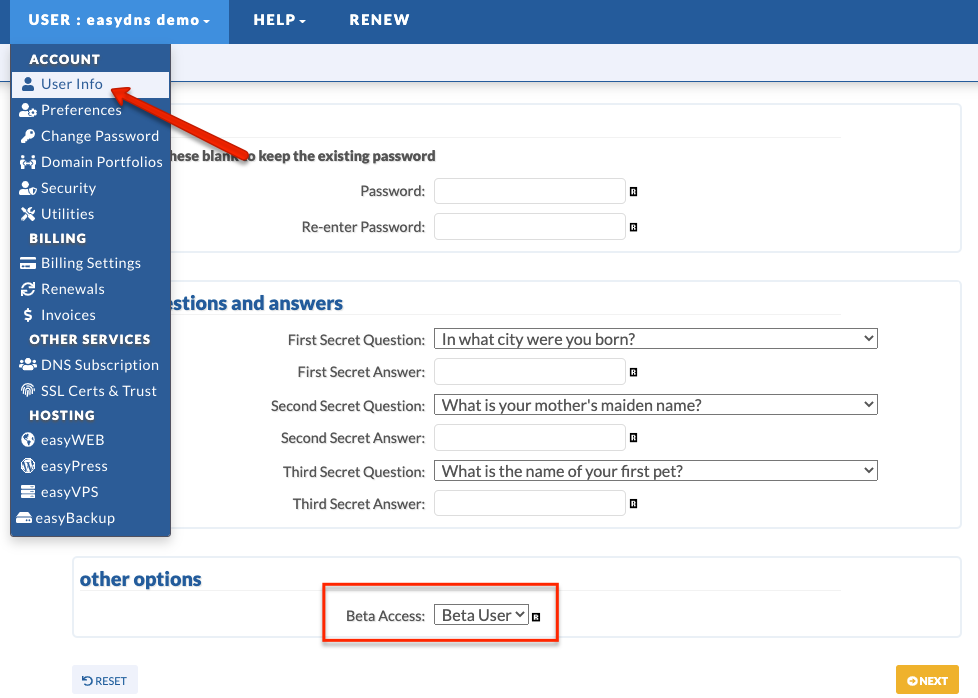
Task: Click the Billing Settings credit card icon
Action: pyautogui.click(x=27, y=263)
